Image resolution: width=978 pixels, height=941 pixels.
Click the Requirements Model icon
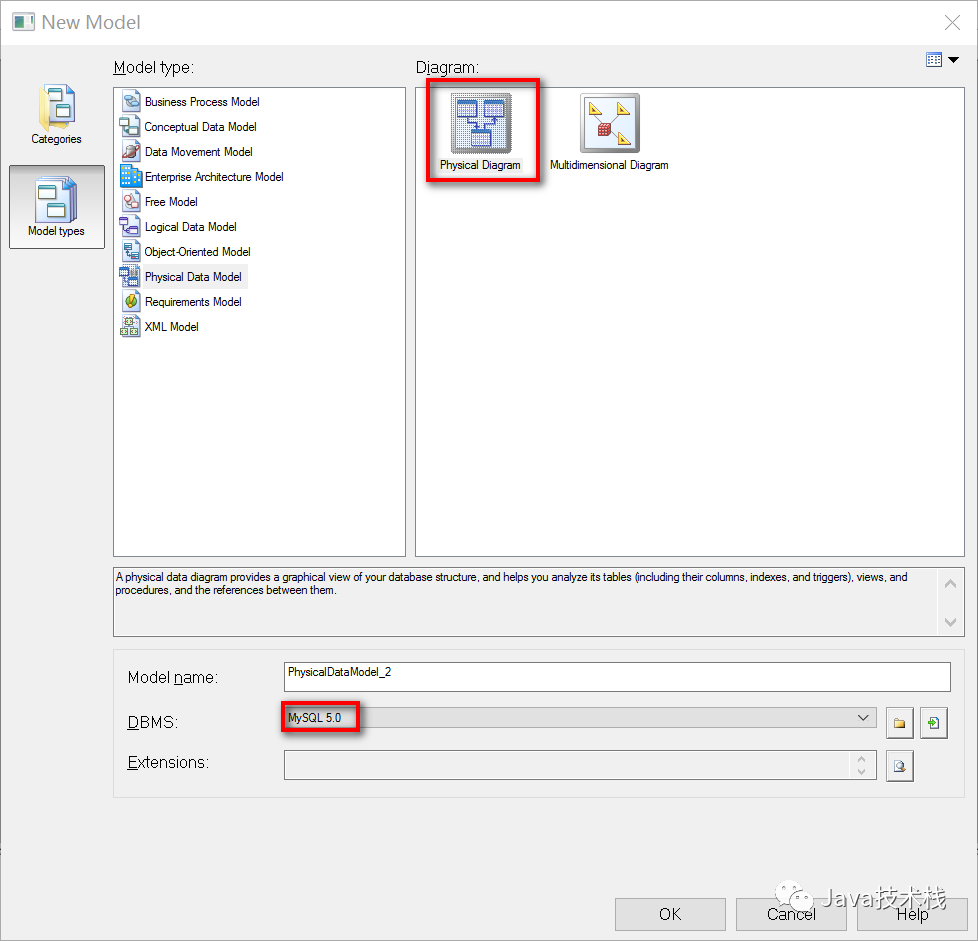130,301
